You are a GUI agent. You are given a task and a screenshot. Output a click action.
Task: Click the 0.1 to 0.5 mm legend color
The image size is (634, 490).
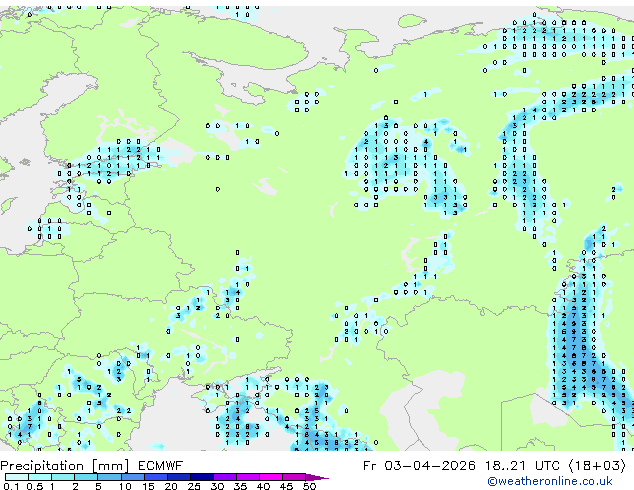17,477
